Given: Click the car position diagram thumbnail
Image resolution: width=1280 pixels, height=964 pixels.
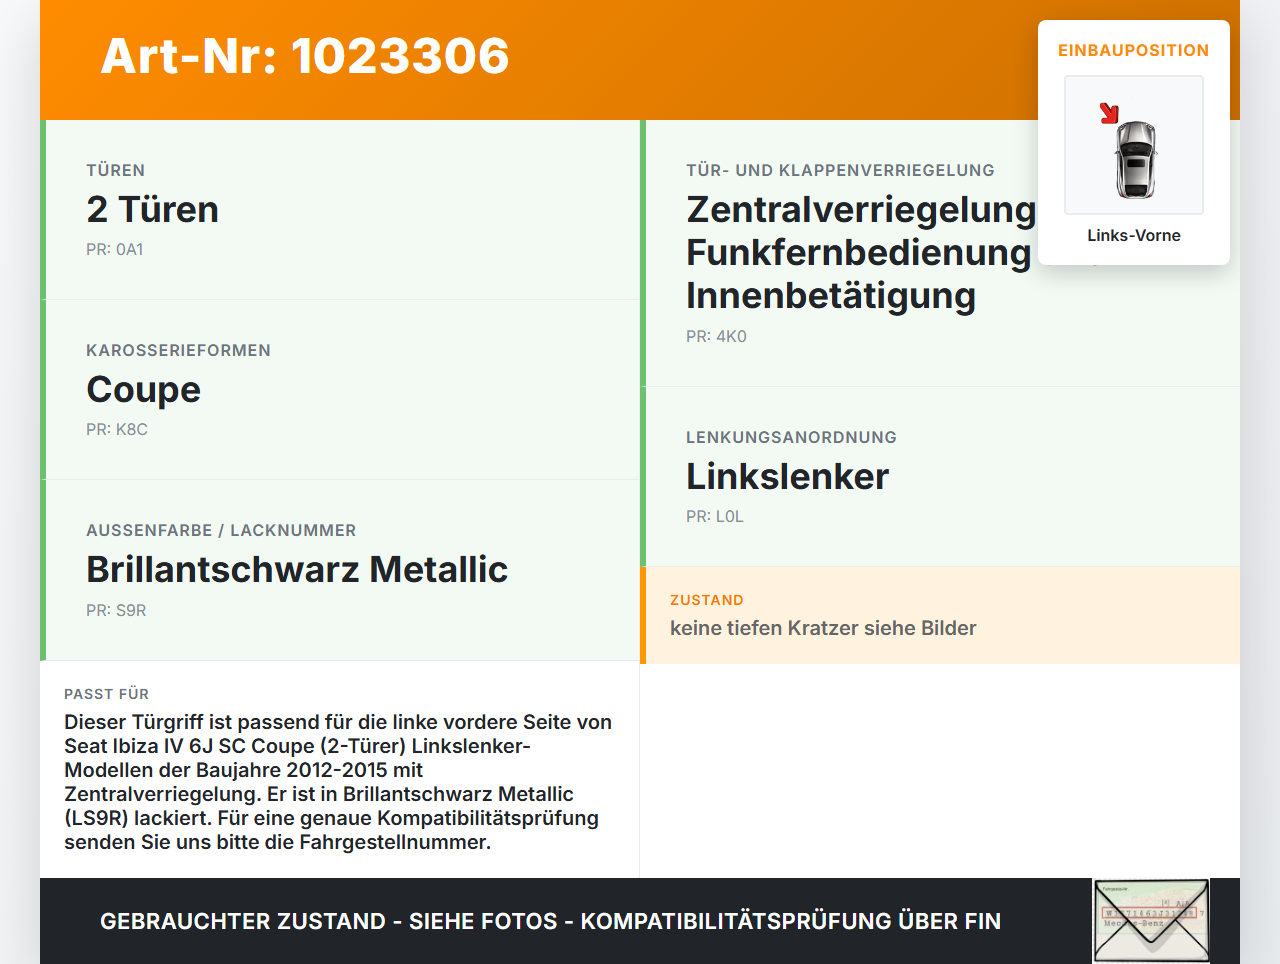Looking at the screenshot, I should pos(1134,145).
